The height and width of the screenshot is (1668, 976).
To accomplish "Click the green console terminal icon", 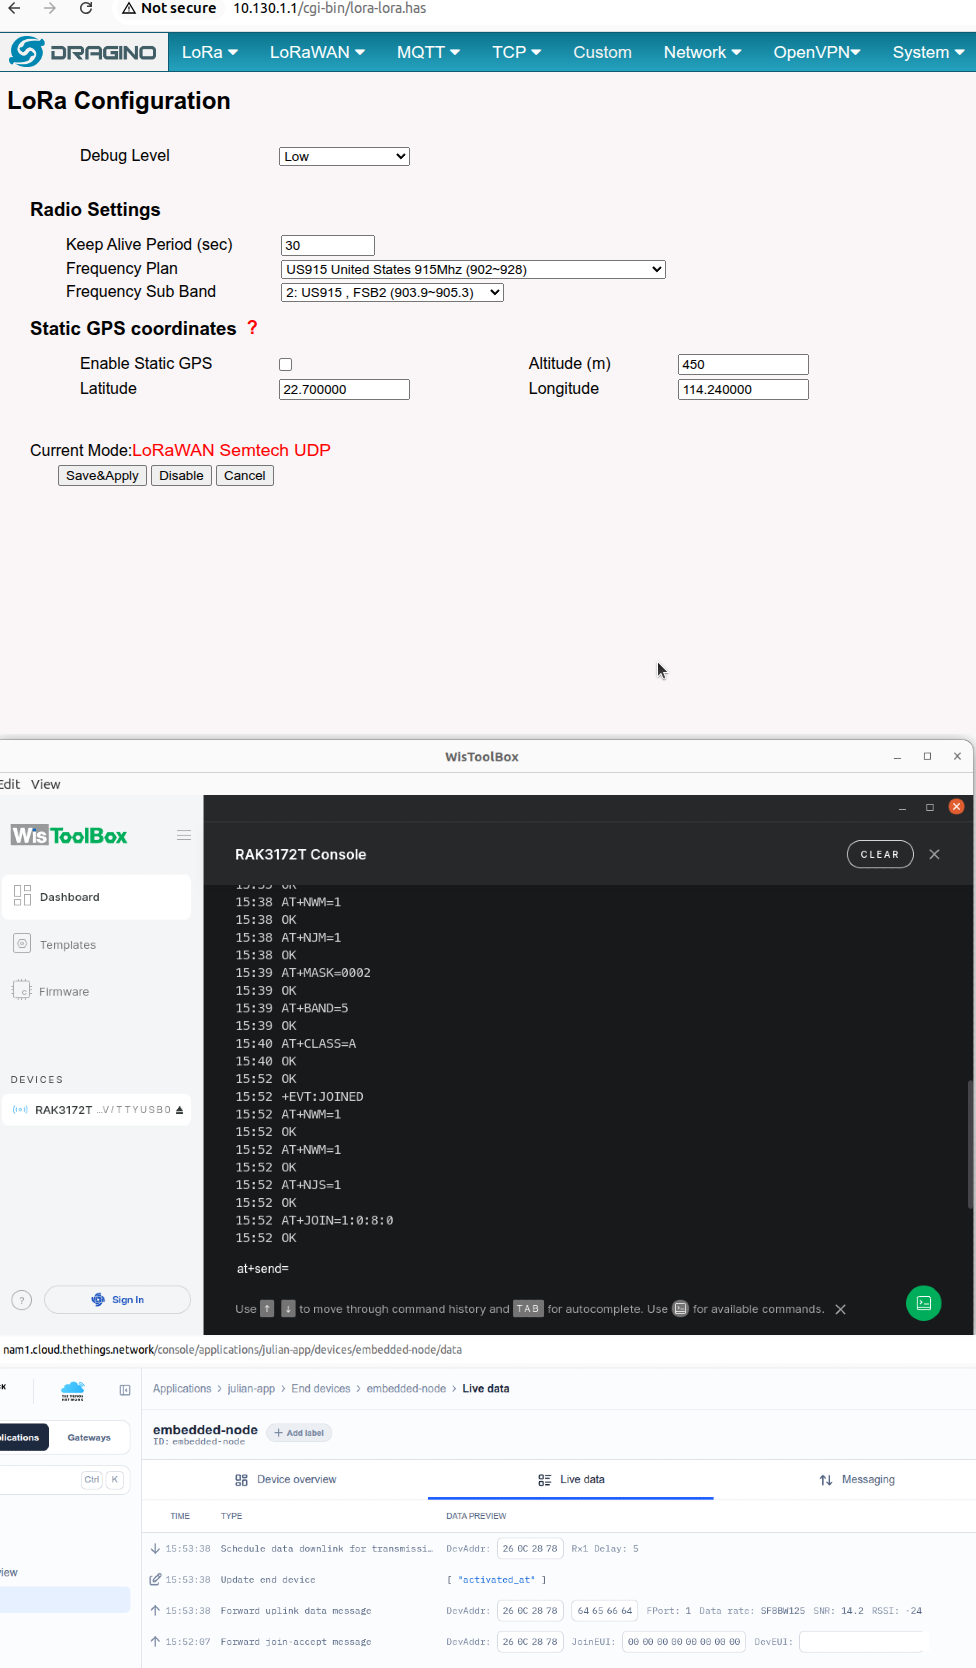I will (923, 1303).
